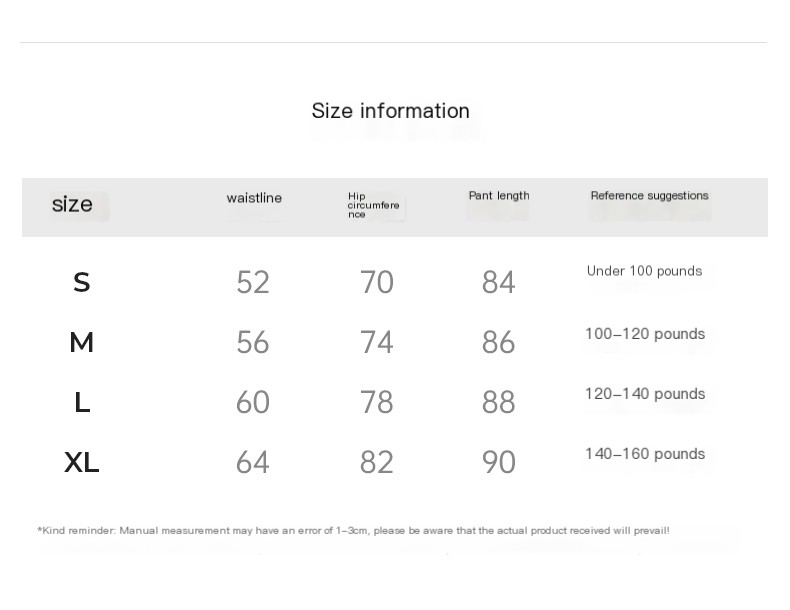Click pant length value 88 for L
790x610 pixels.
498,402
